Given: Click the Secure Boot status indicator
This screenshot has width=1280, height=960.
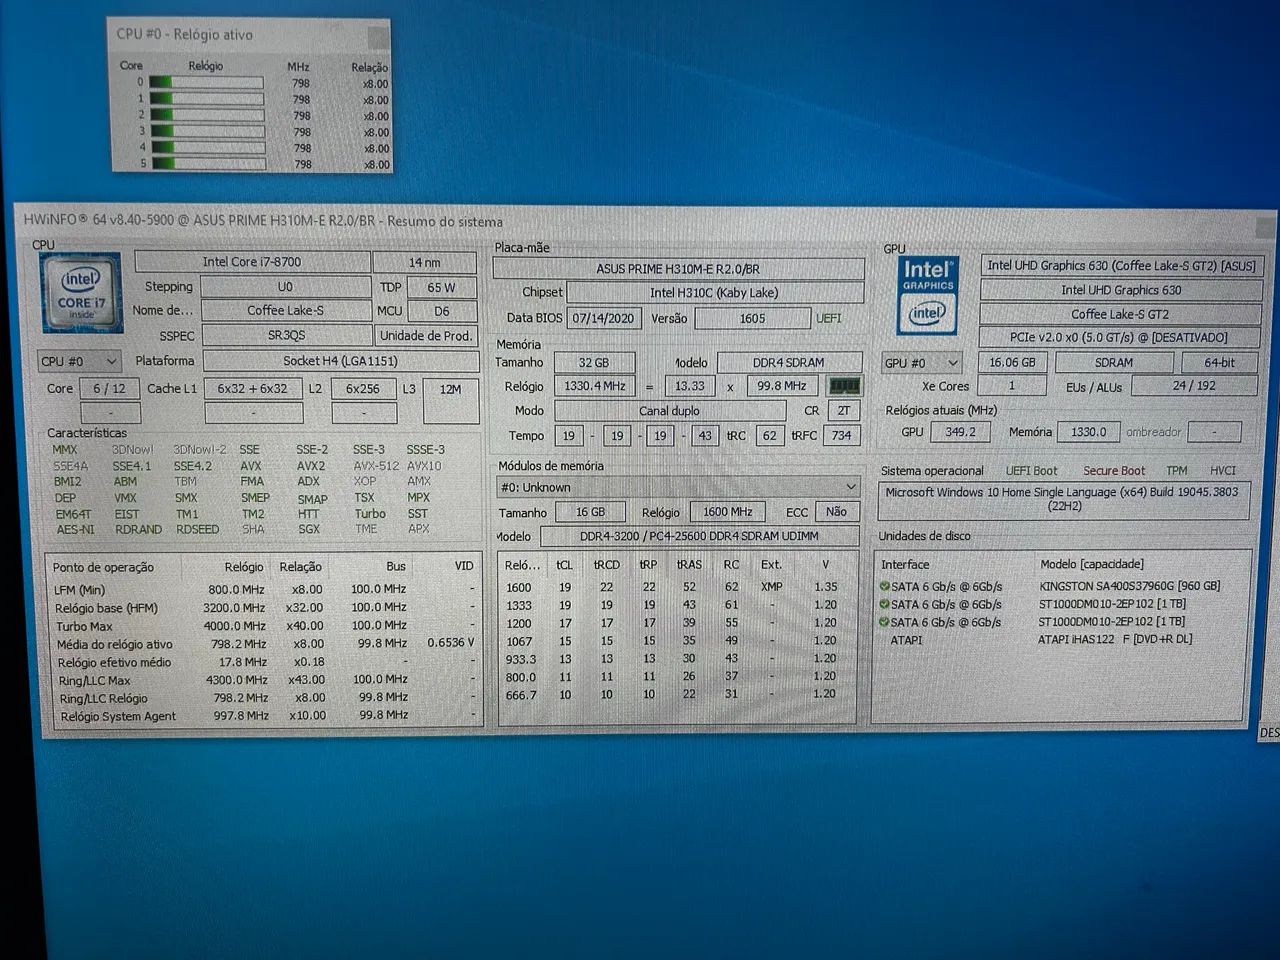Looking at the screenshot, I should tap(1113, 470).
